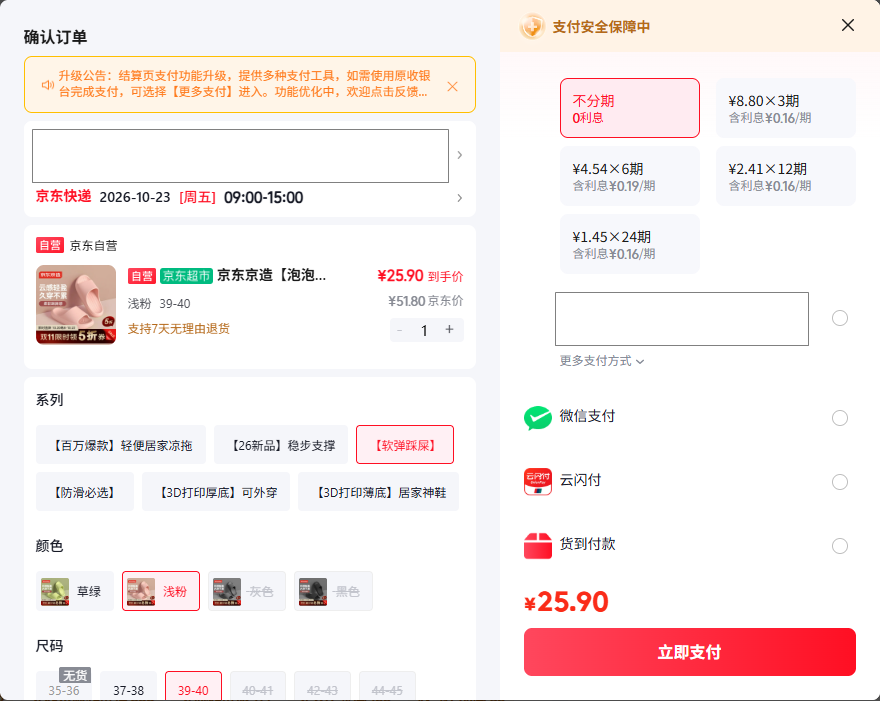Select series 【3D打印薄底】居家神鞋
Image resolution: width=880 pixels, height=701 pixels.
378,492
